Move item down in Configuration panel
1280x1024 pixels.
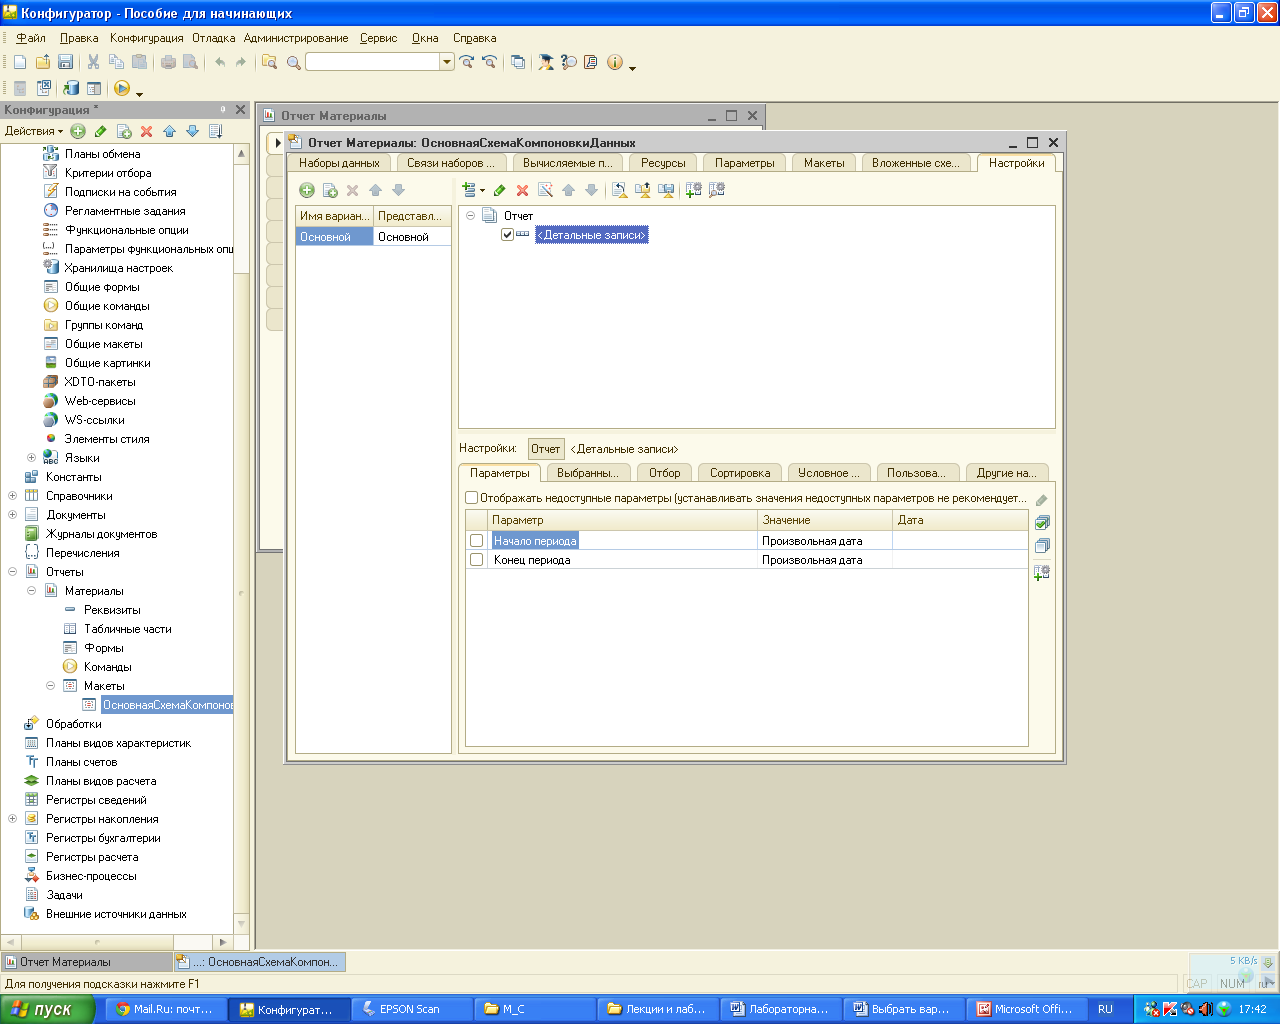coord(192,131)
